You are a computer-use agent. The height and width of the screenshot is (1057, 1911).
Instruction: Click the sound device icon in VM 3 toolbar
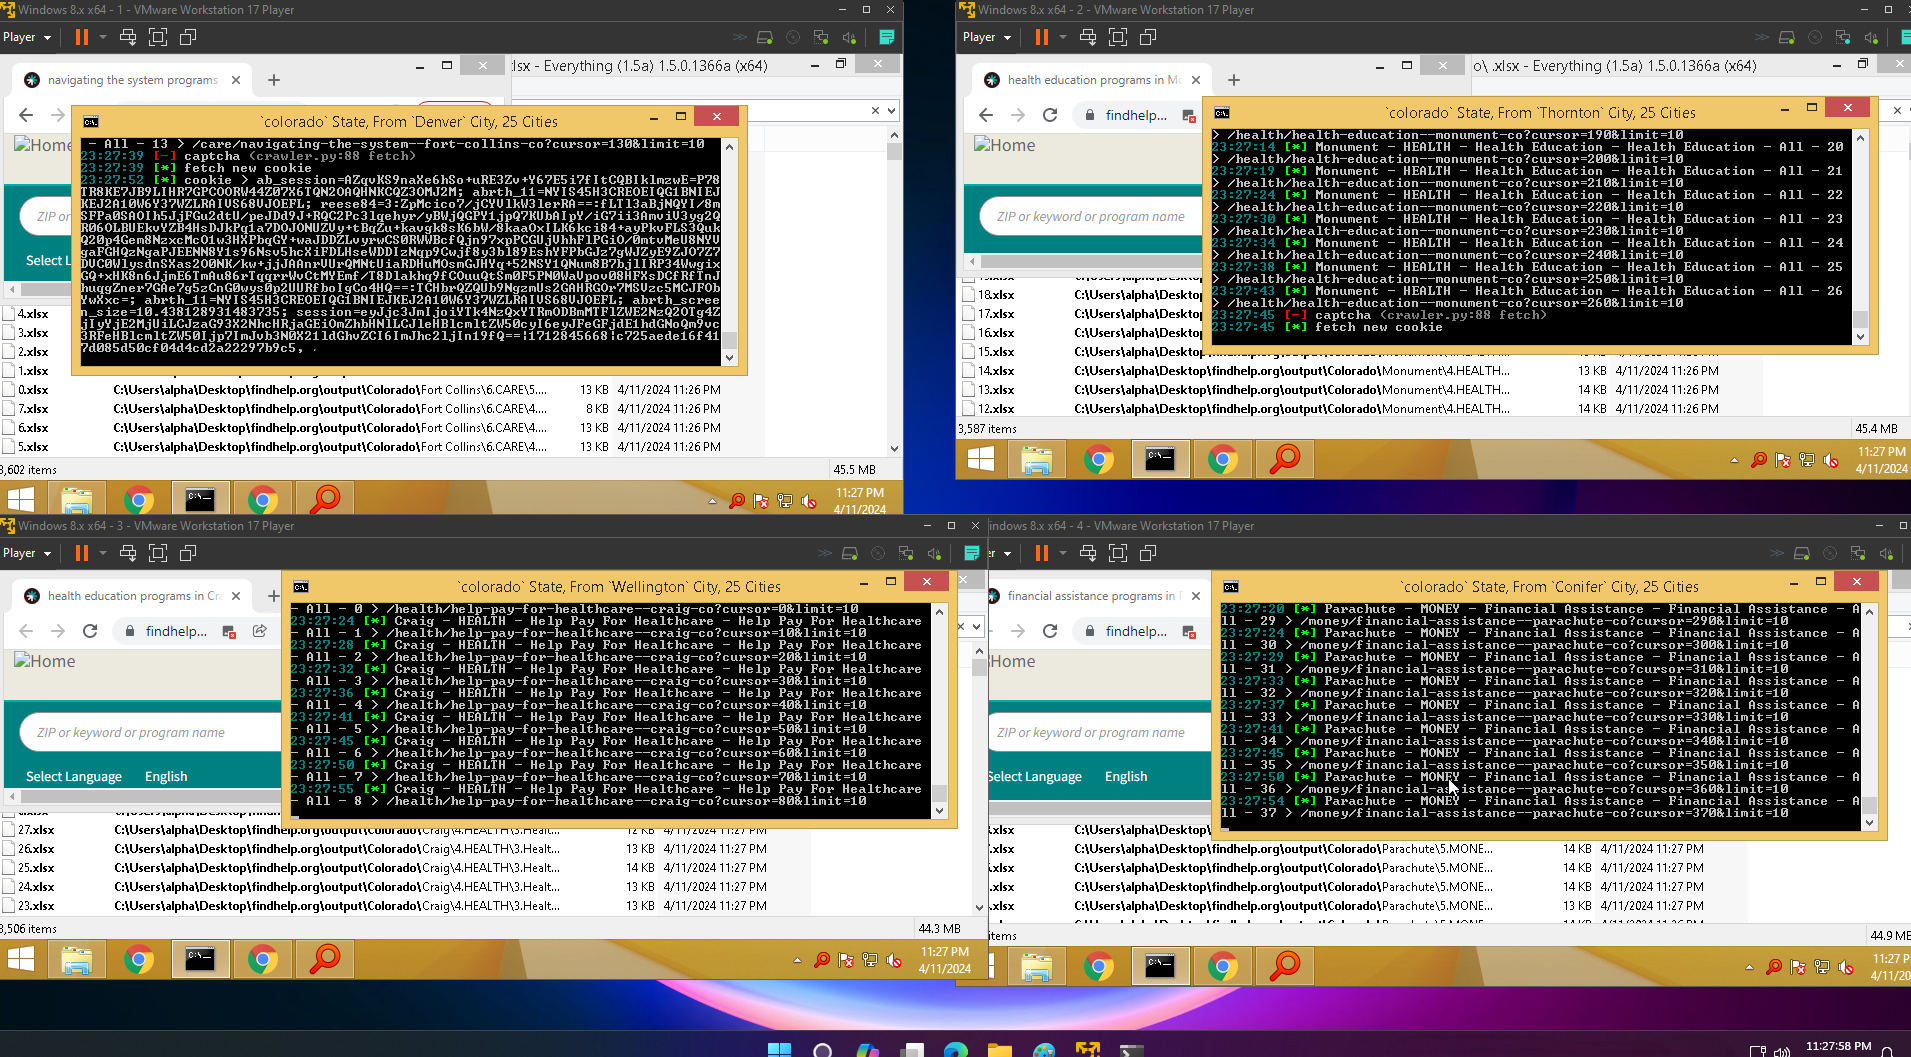[934, 553]
